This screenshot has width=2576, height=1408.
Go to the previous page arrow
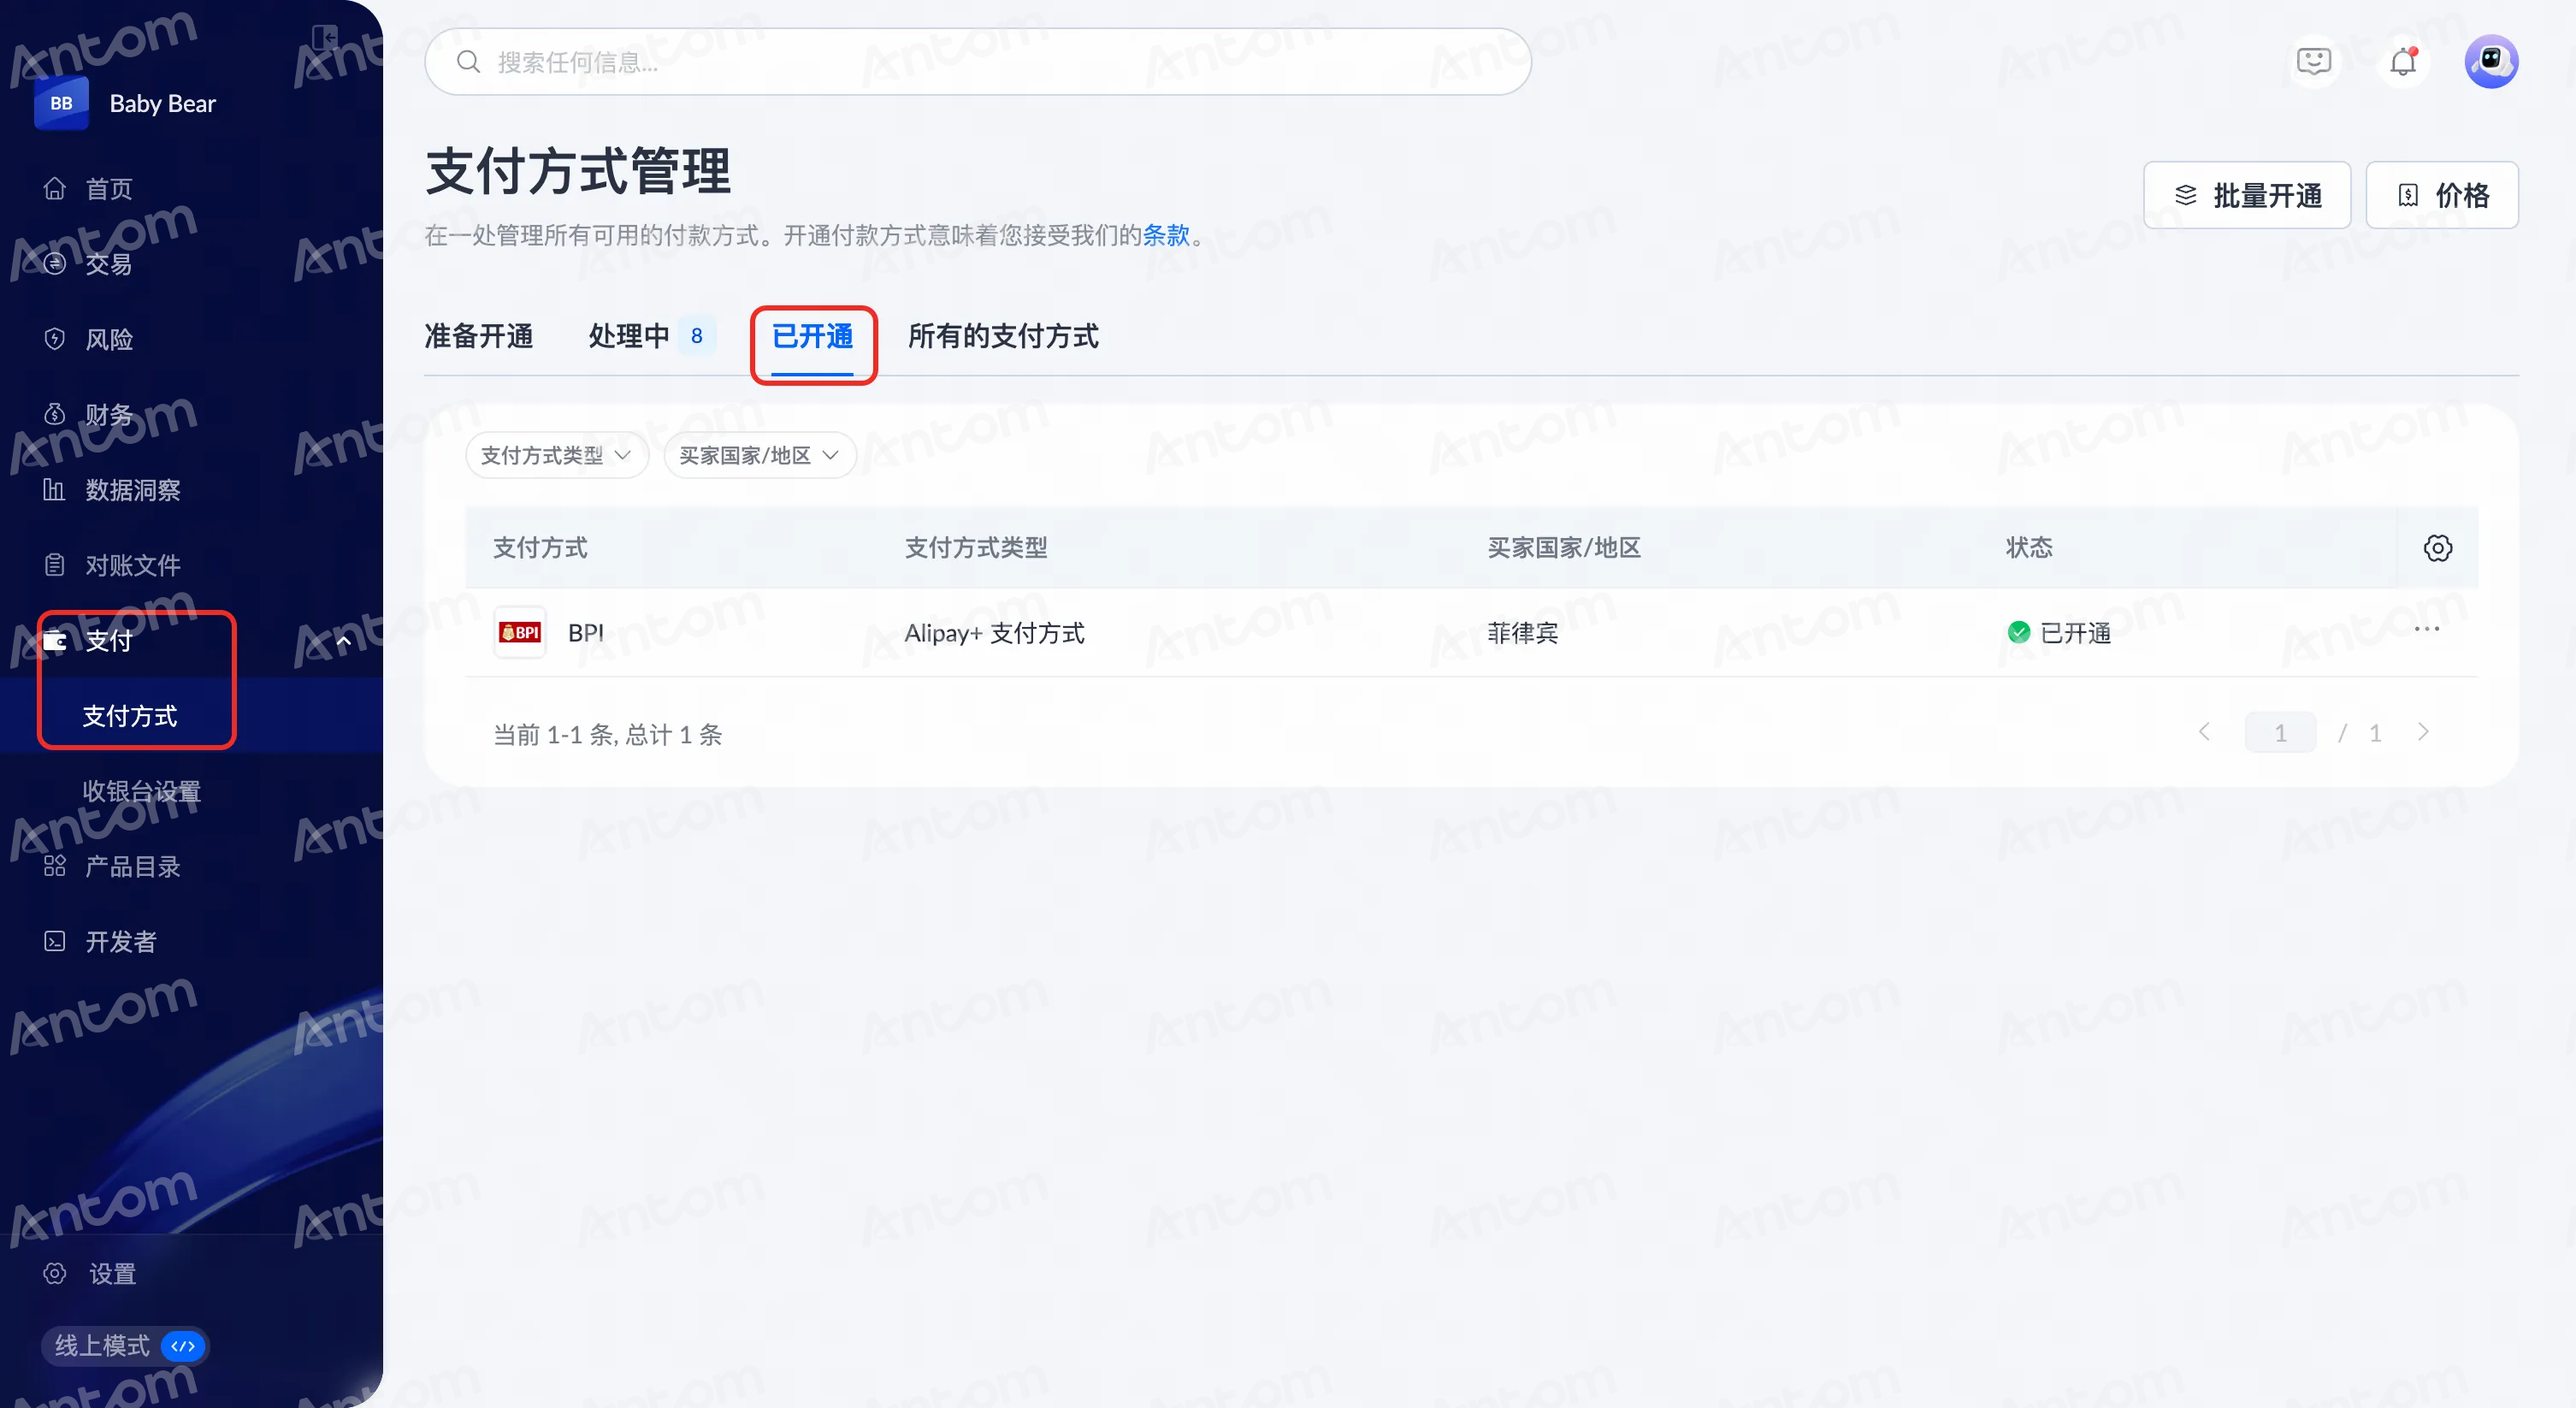pos(2205,732)
